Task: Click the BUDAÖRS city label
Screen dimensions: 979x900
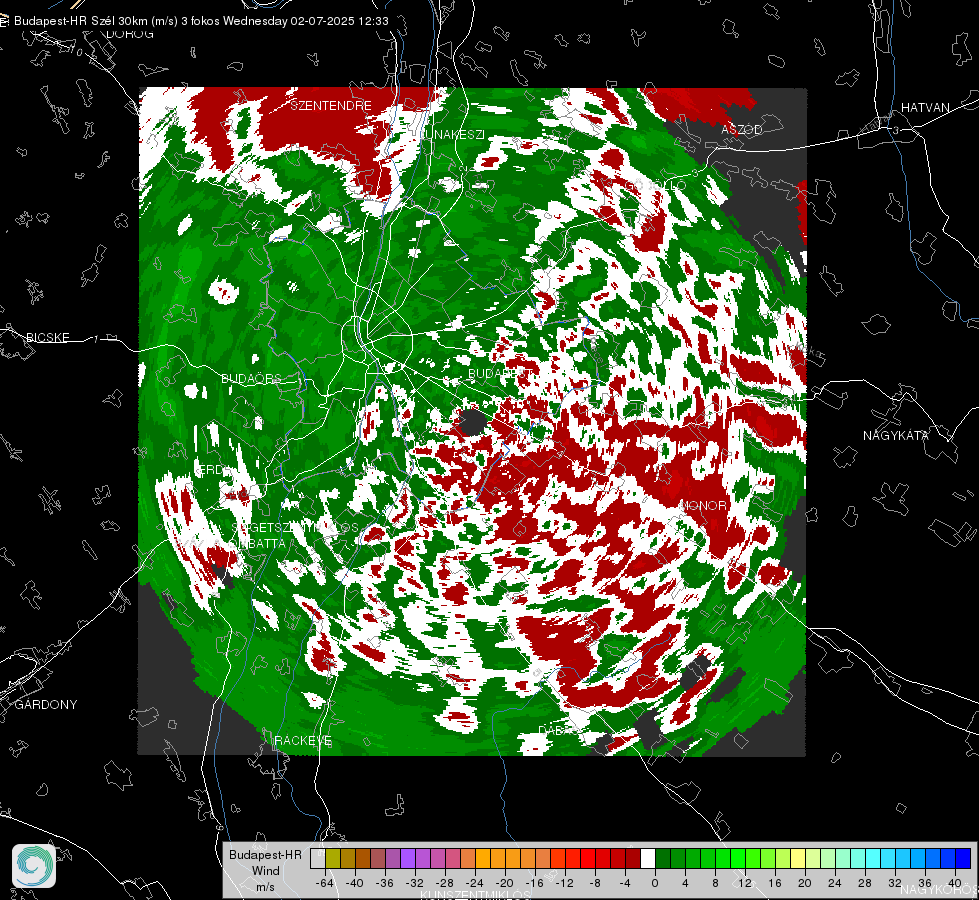Action: point(251,378)
